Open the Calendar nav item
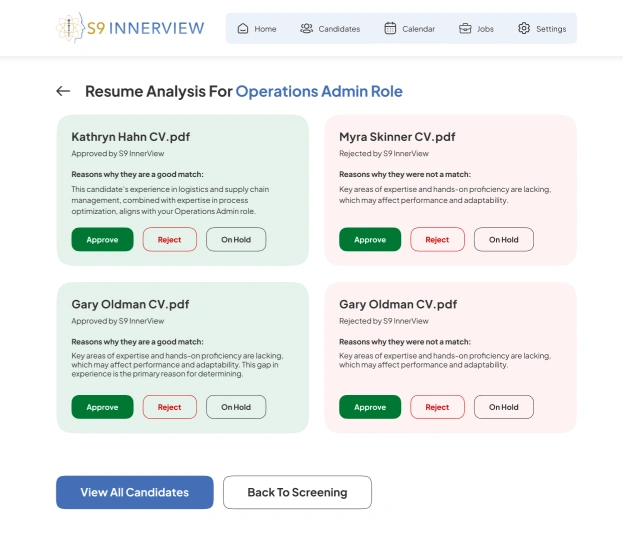This screenshot has width=623, height=554. click(418, 29)
